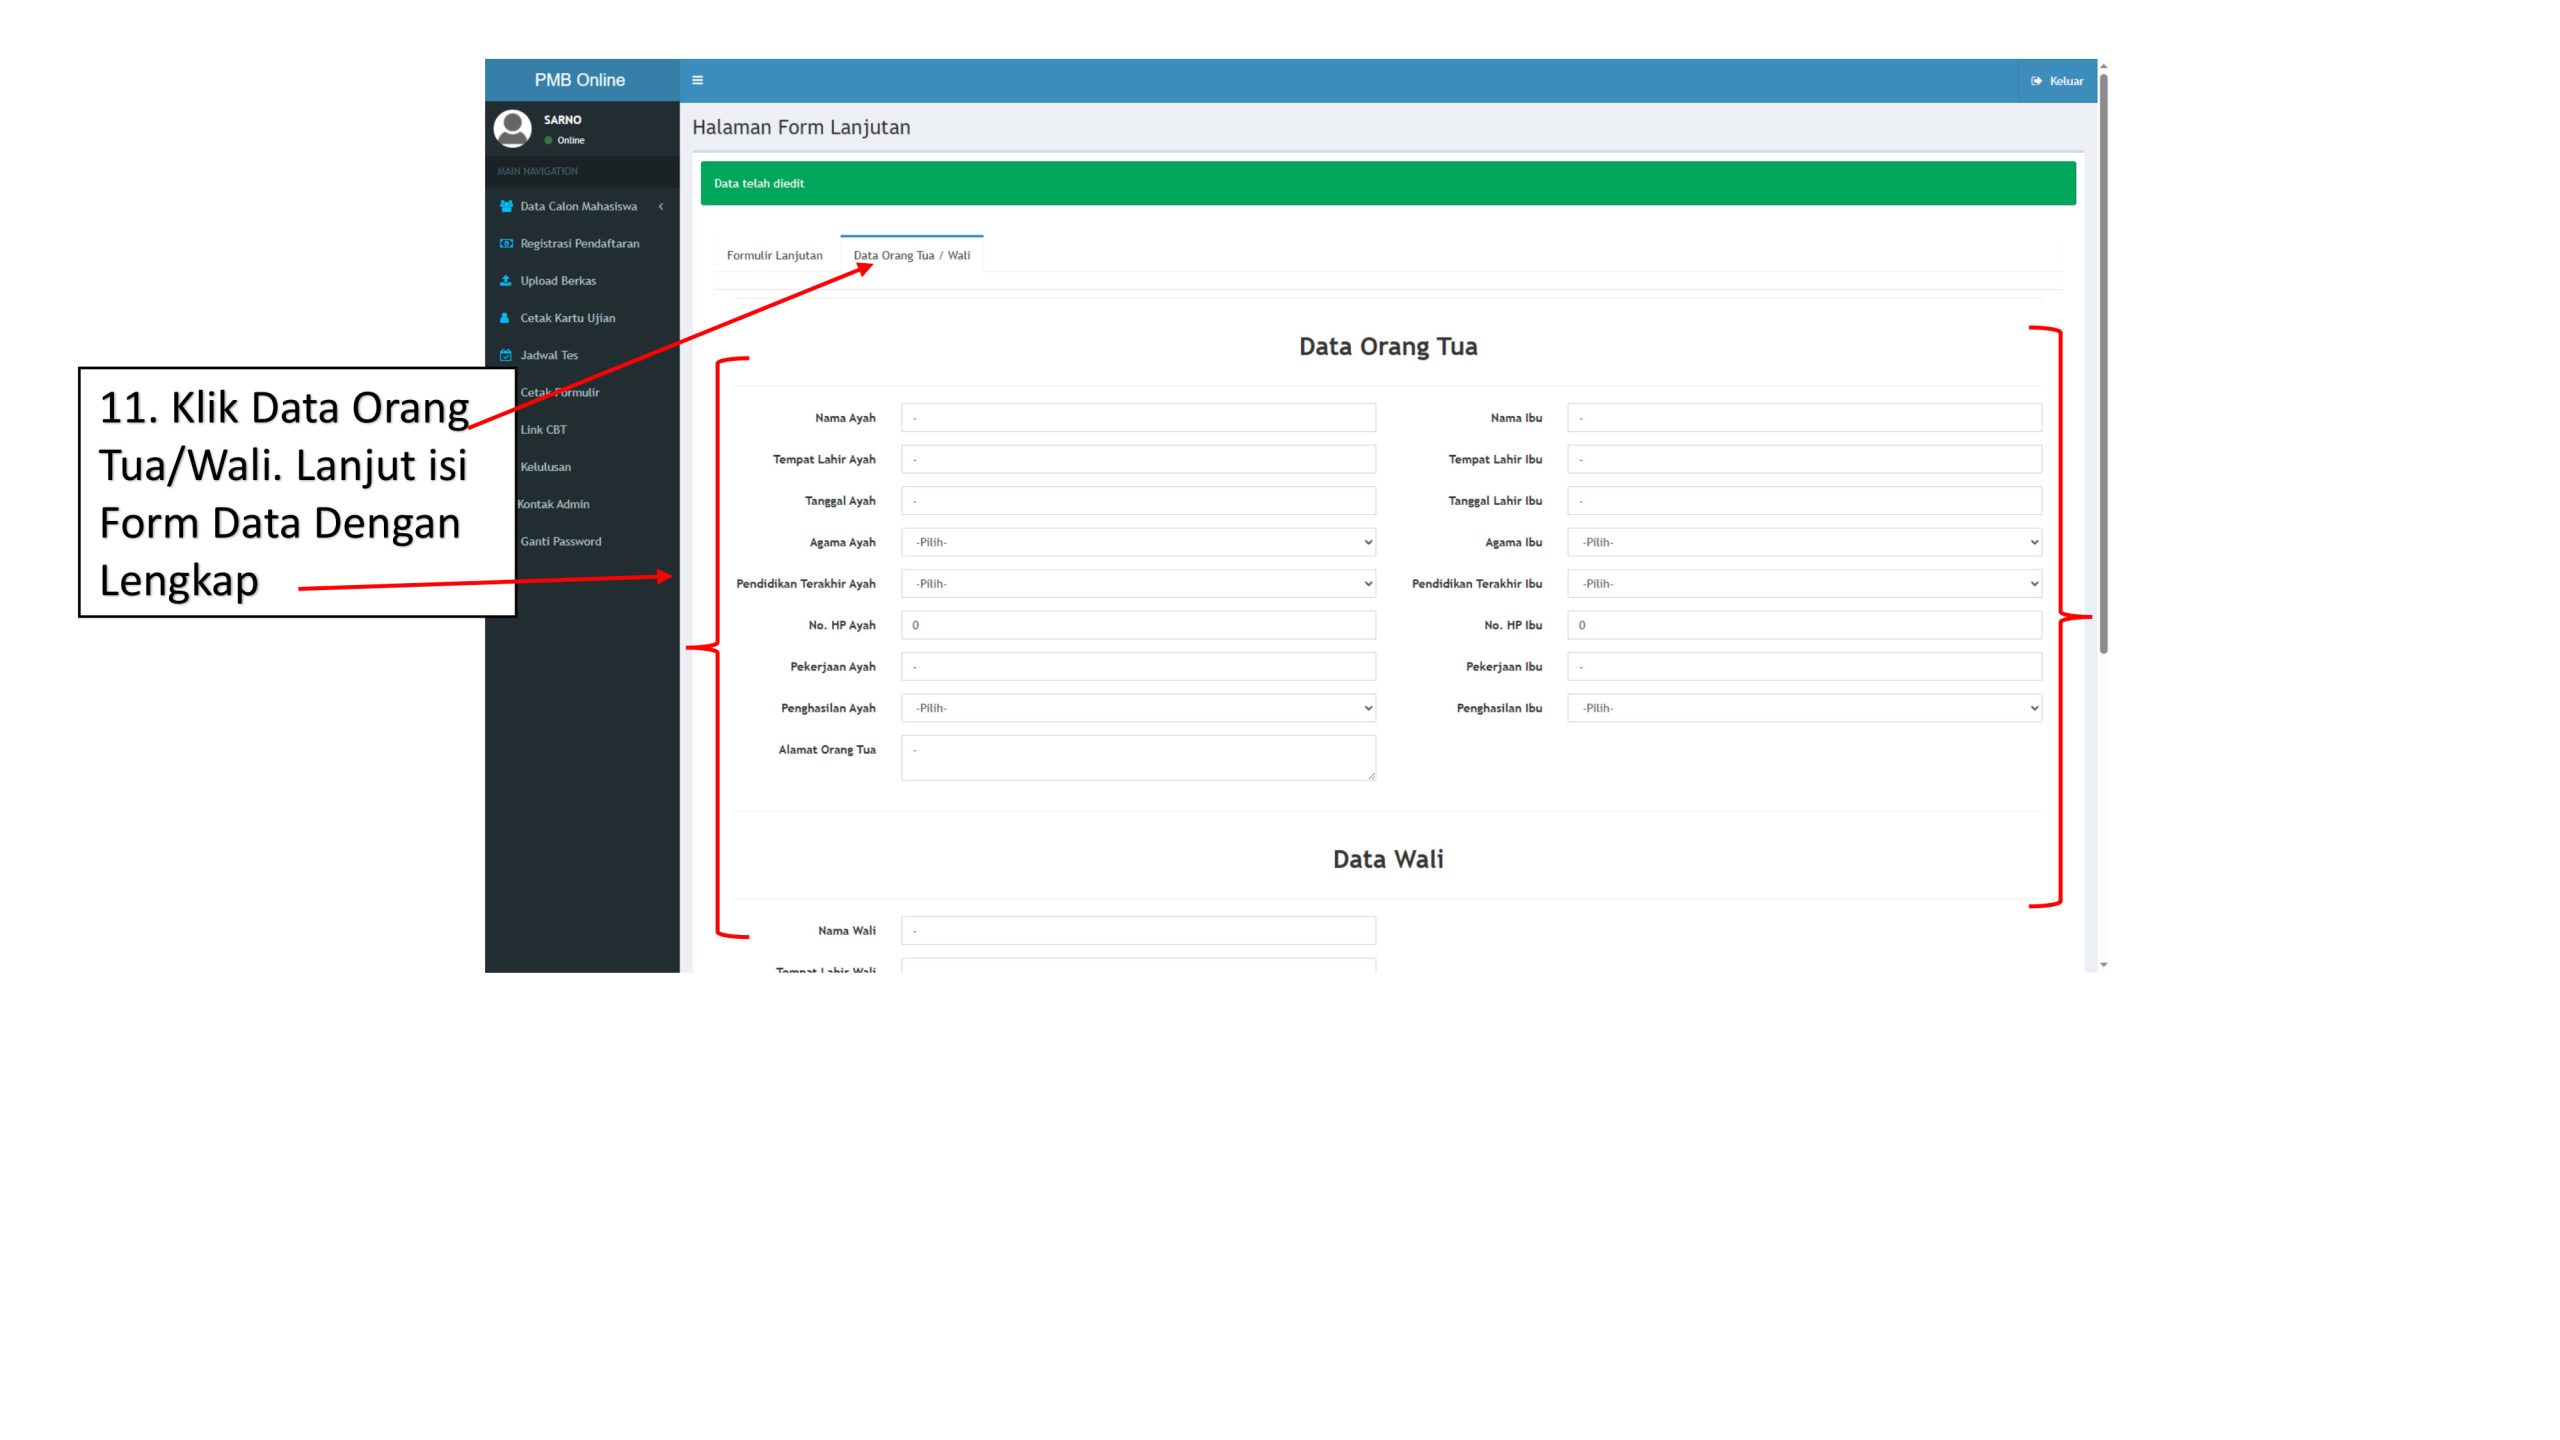Viewport: 2560px width, 1440px height.
Task: Open Kontak Admin sidebar link
Action: click(x=553, y=504)
